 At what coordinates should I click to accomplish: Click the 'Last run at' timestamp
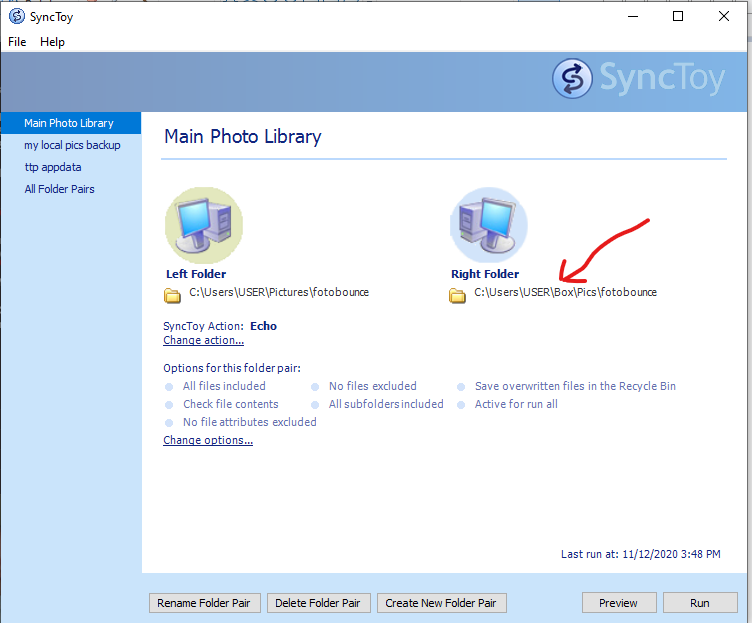(x=641, y=554)
